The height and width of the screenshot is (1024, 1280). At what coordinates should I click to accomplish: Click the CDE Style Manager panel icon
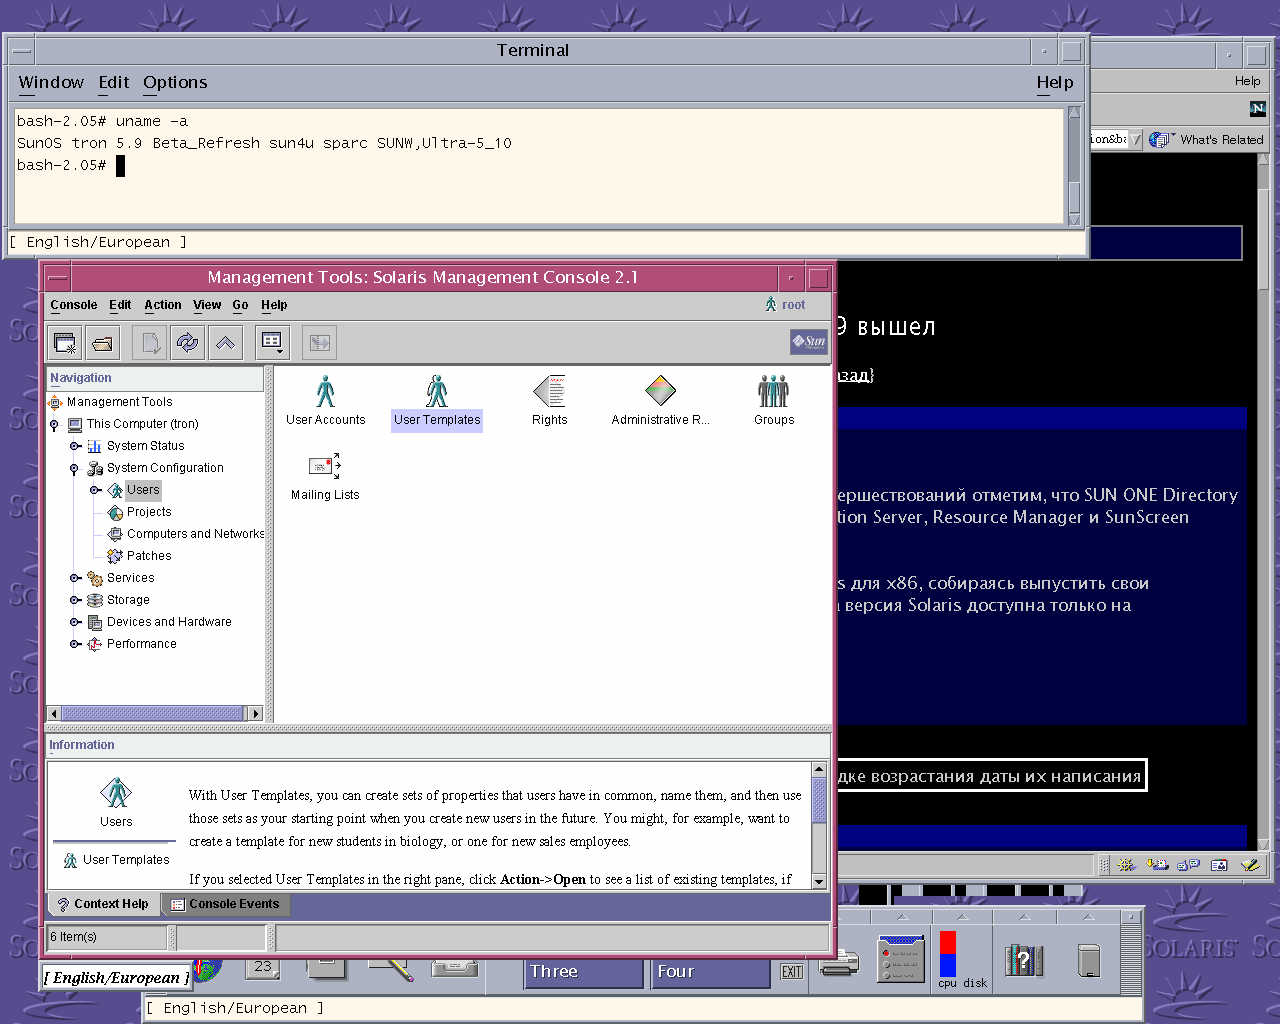901,958
